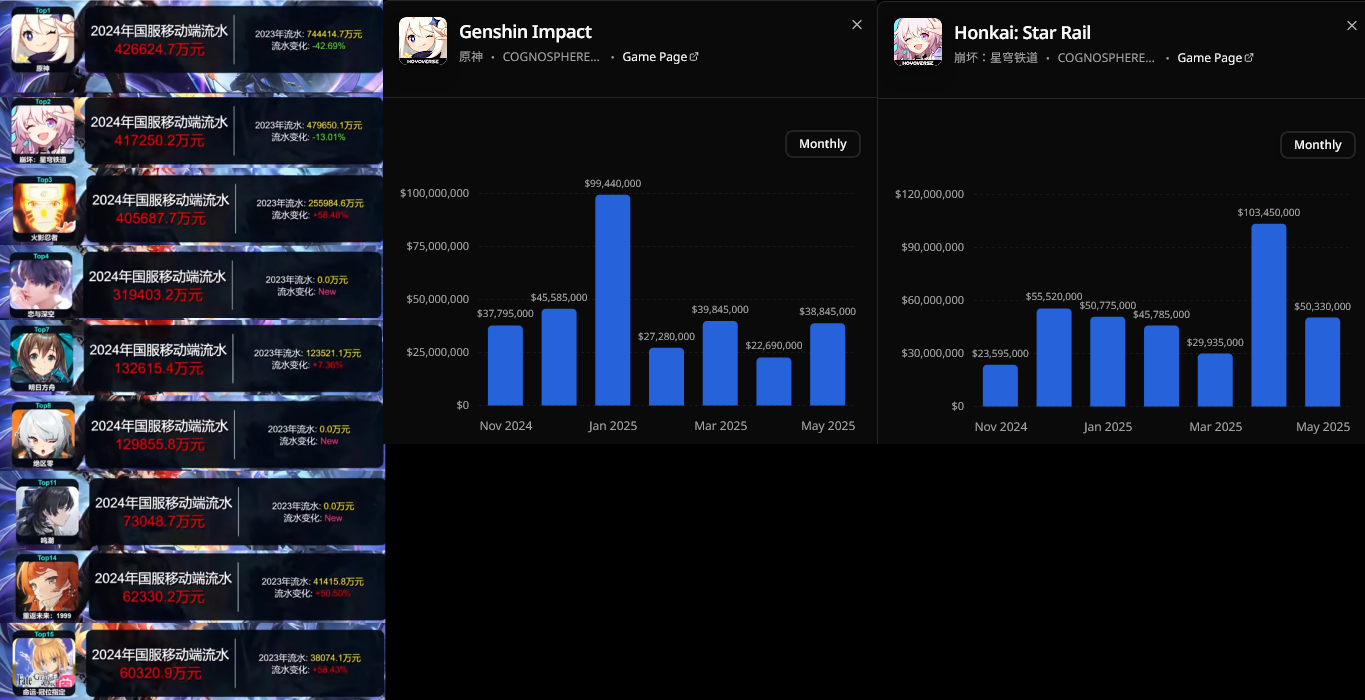This screenshot has height=700, width=1365.
Task: Click the 62330.2万元 revenue figure
Action: click(163, 597)
